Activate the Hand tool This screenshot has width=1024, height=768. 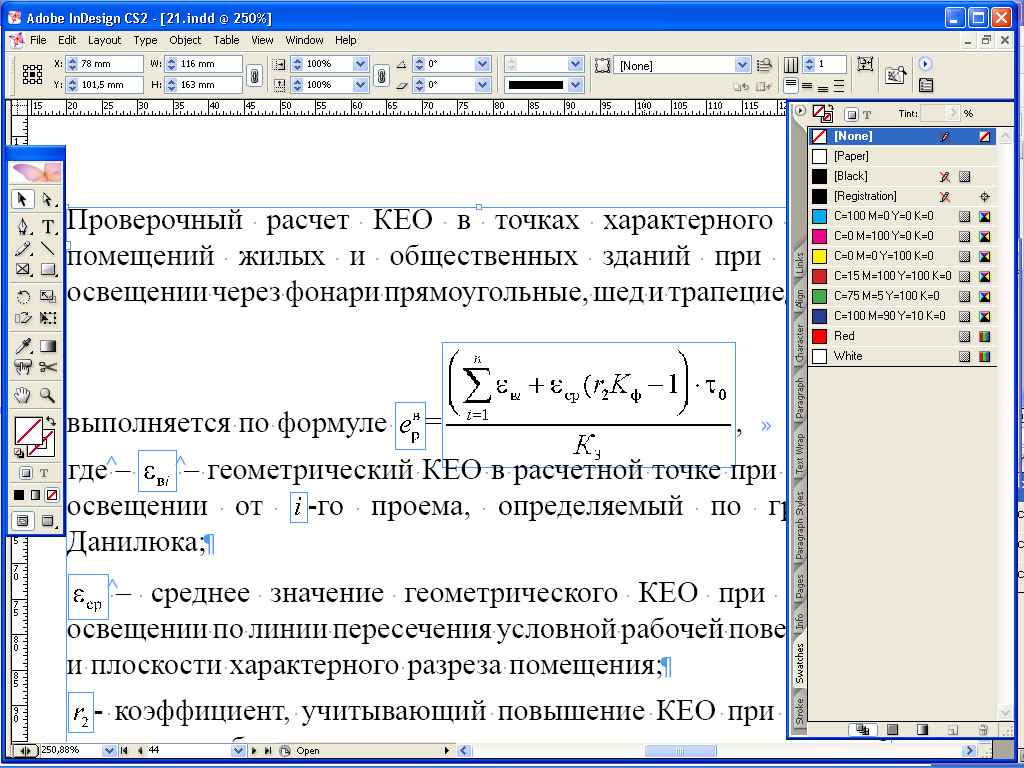pyautogui.click(x=24, y=396)
